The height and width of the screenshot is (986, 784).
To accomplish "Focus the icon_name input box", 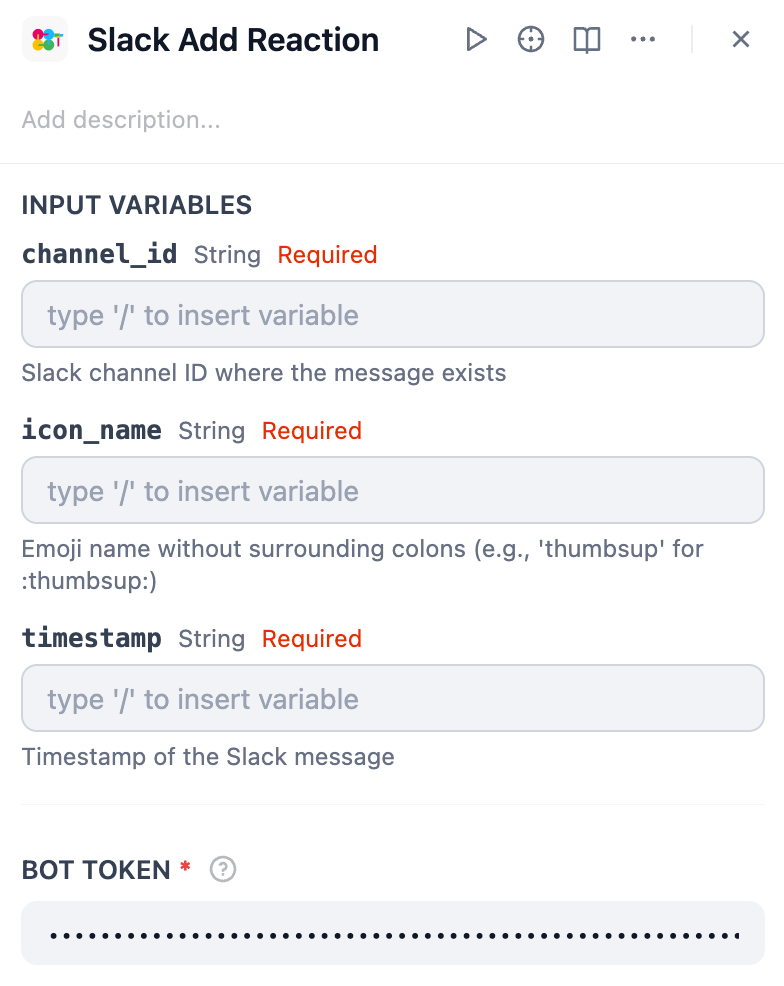I will [392, 491].
